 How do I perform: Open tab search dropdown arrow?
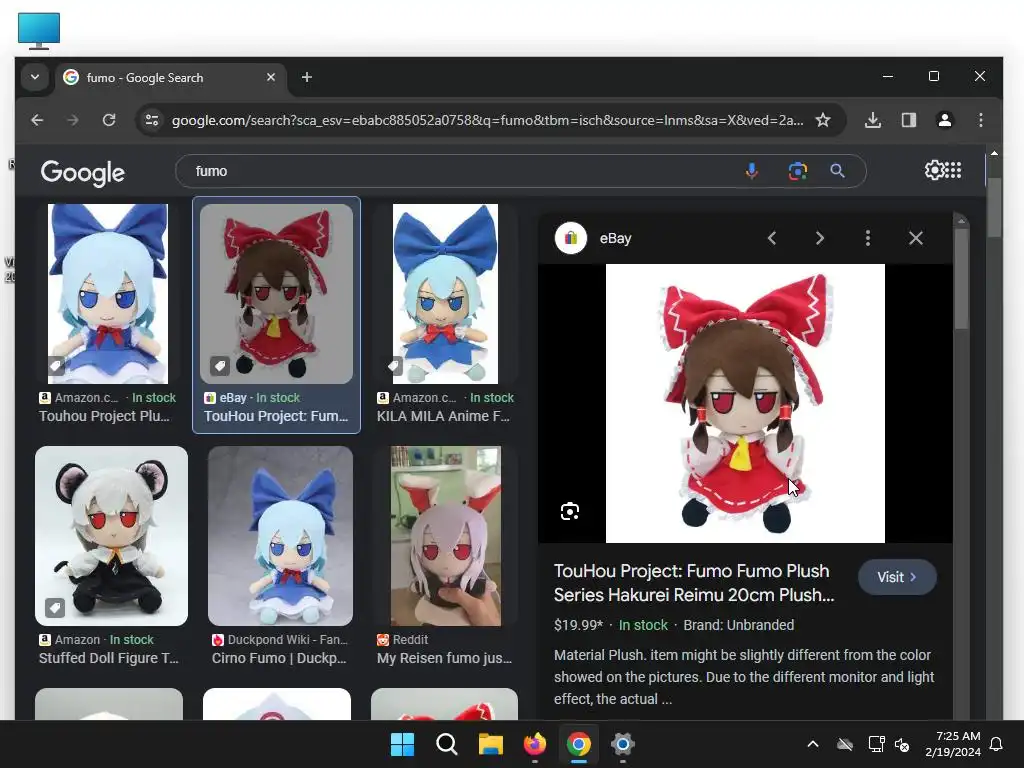(35, 77)
